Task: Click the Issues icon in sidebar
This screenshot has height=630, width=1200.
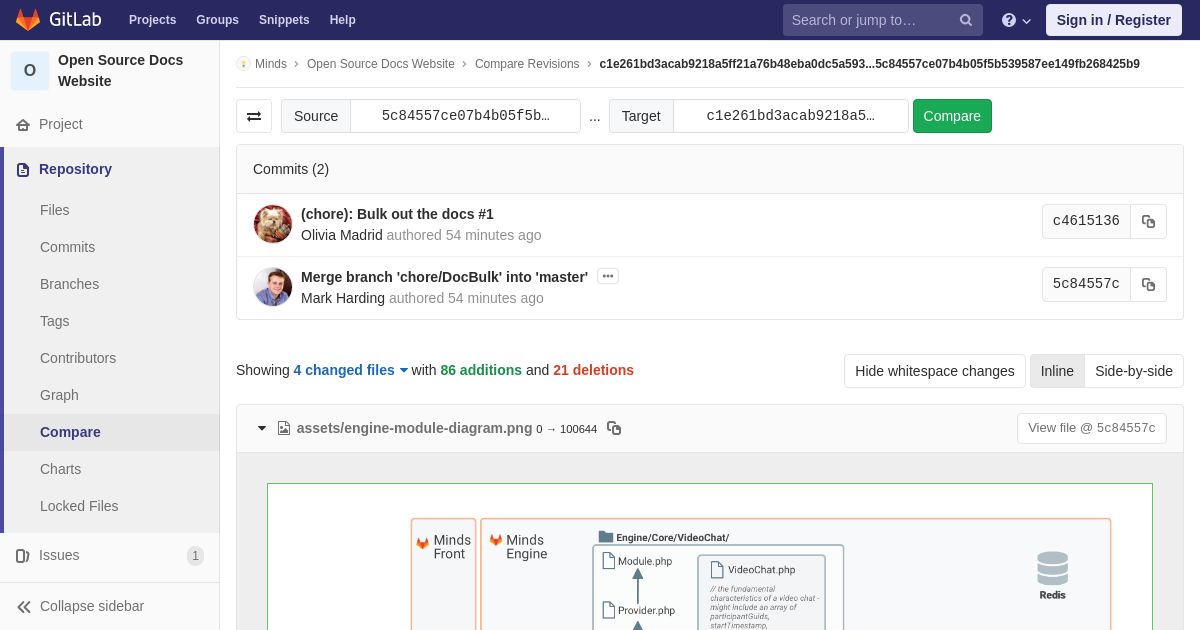Action: click(23, 556)
